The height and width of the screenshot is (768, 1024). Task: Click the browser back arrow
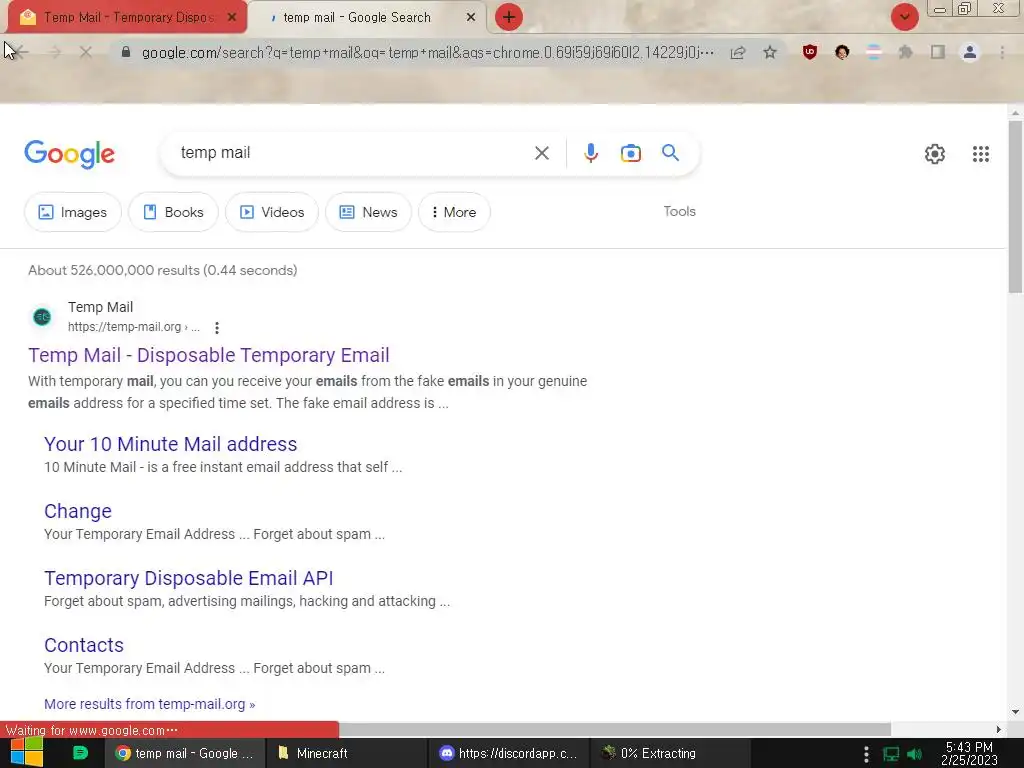[x=21, y=52]
